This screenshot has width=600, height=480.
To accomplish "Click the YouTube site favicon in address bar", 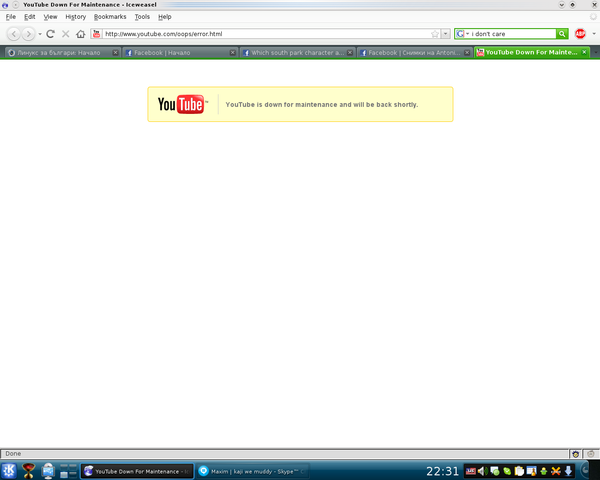I will coord(96,34).
